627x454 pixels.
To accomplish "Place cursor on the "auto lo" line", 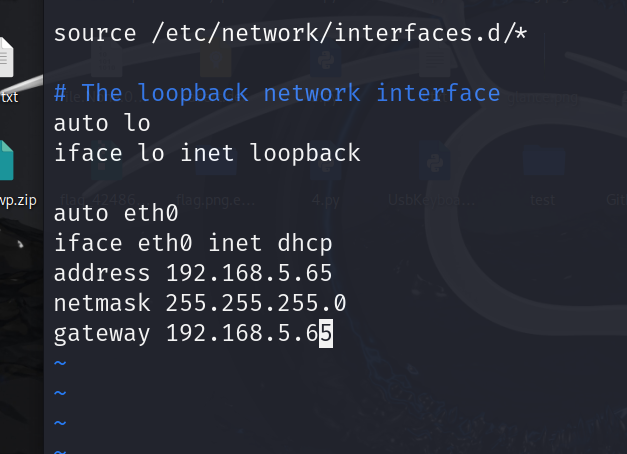I will click(x=102, y=123).
